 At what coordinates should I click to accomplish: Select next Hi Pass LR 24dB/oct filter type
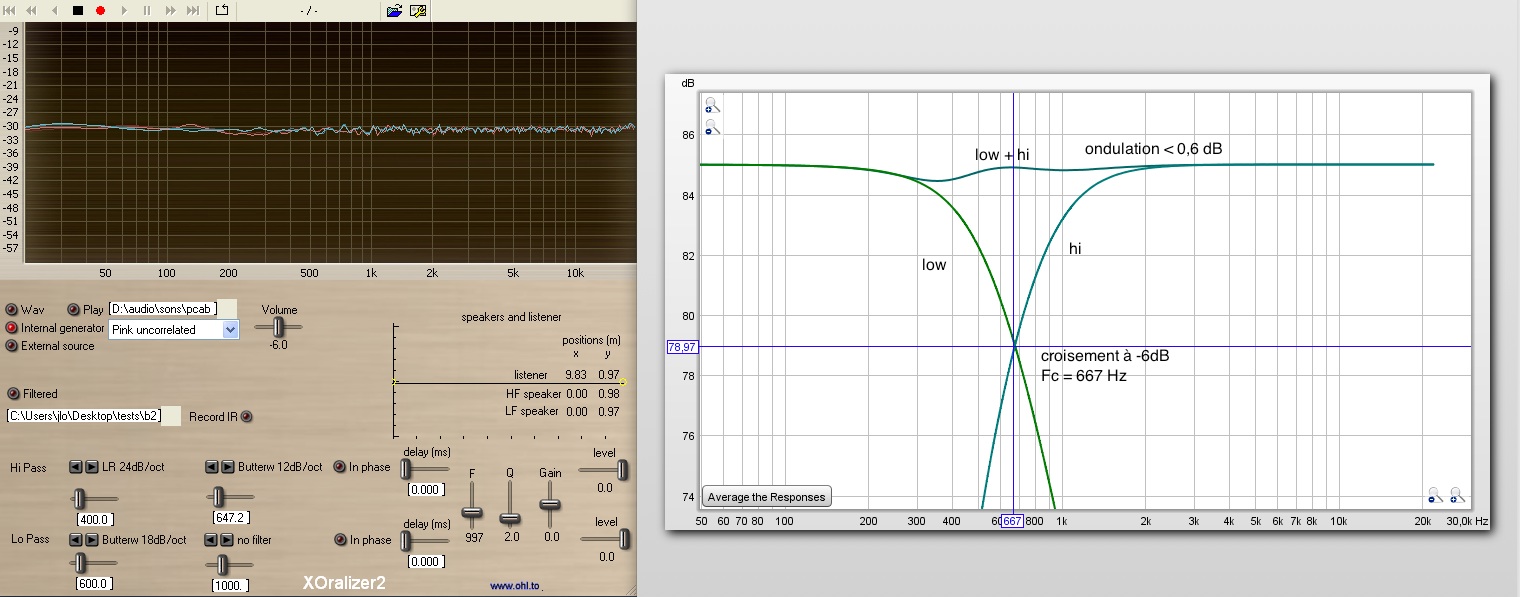[x=92, y=467]
